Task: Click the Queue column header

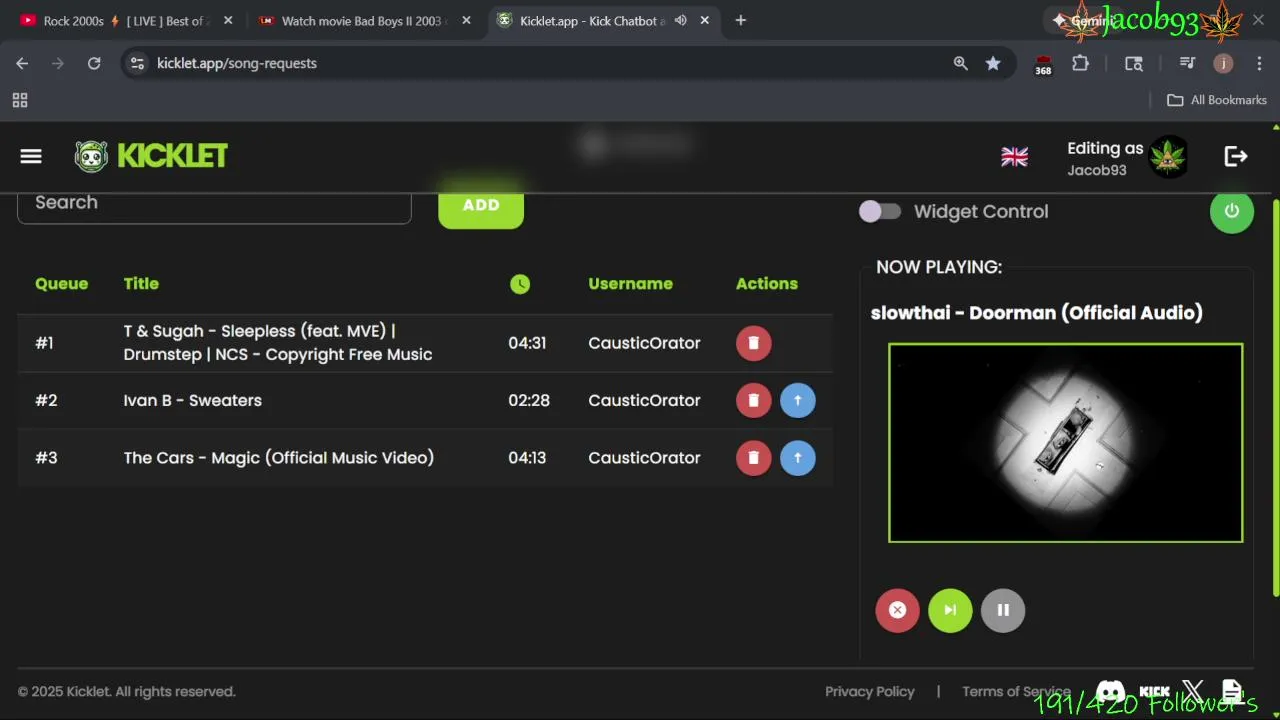Action: point(61,284)
